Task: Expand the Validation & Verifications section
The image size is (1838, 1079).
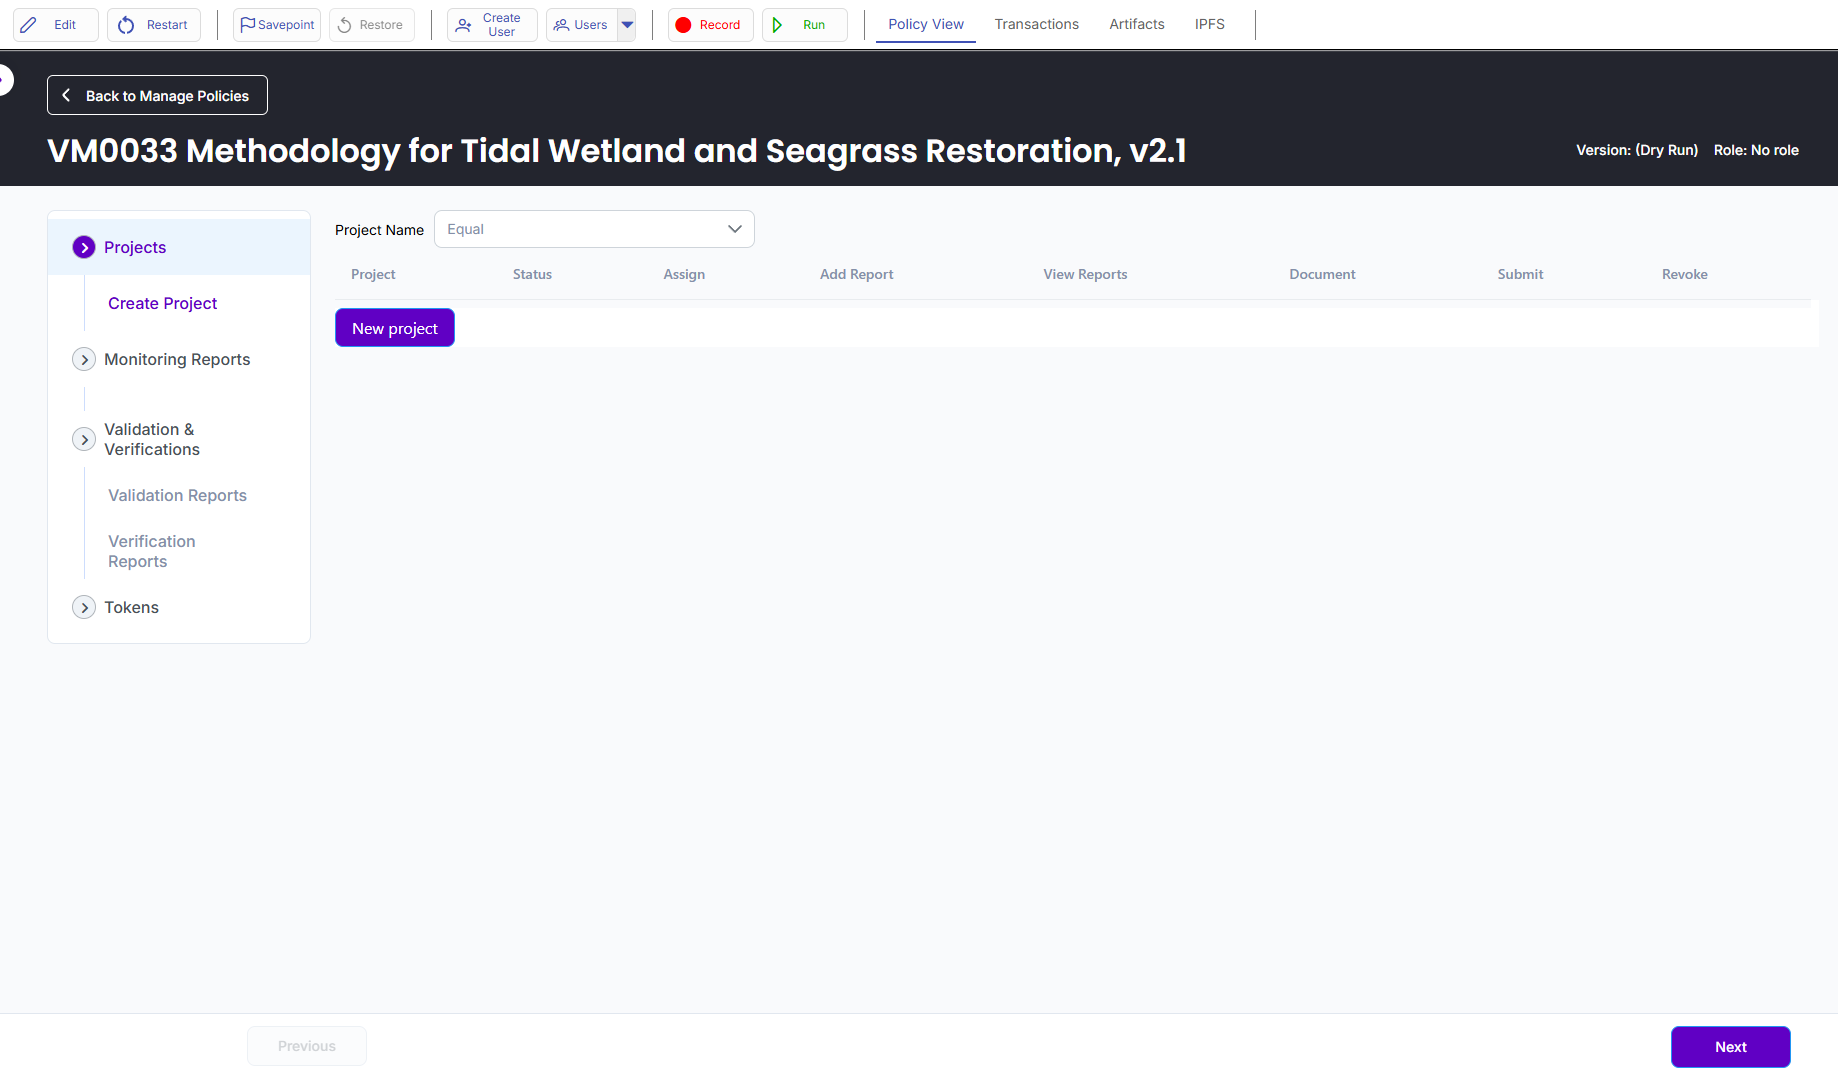Action: 84,439
